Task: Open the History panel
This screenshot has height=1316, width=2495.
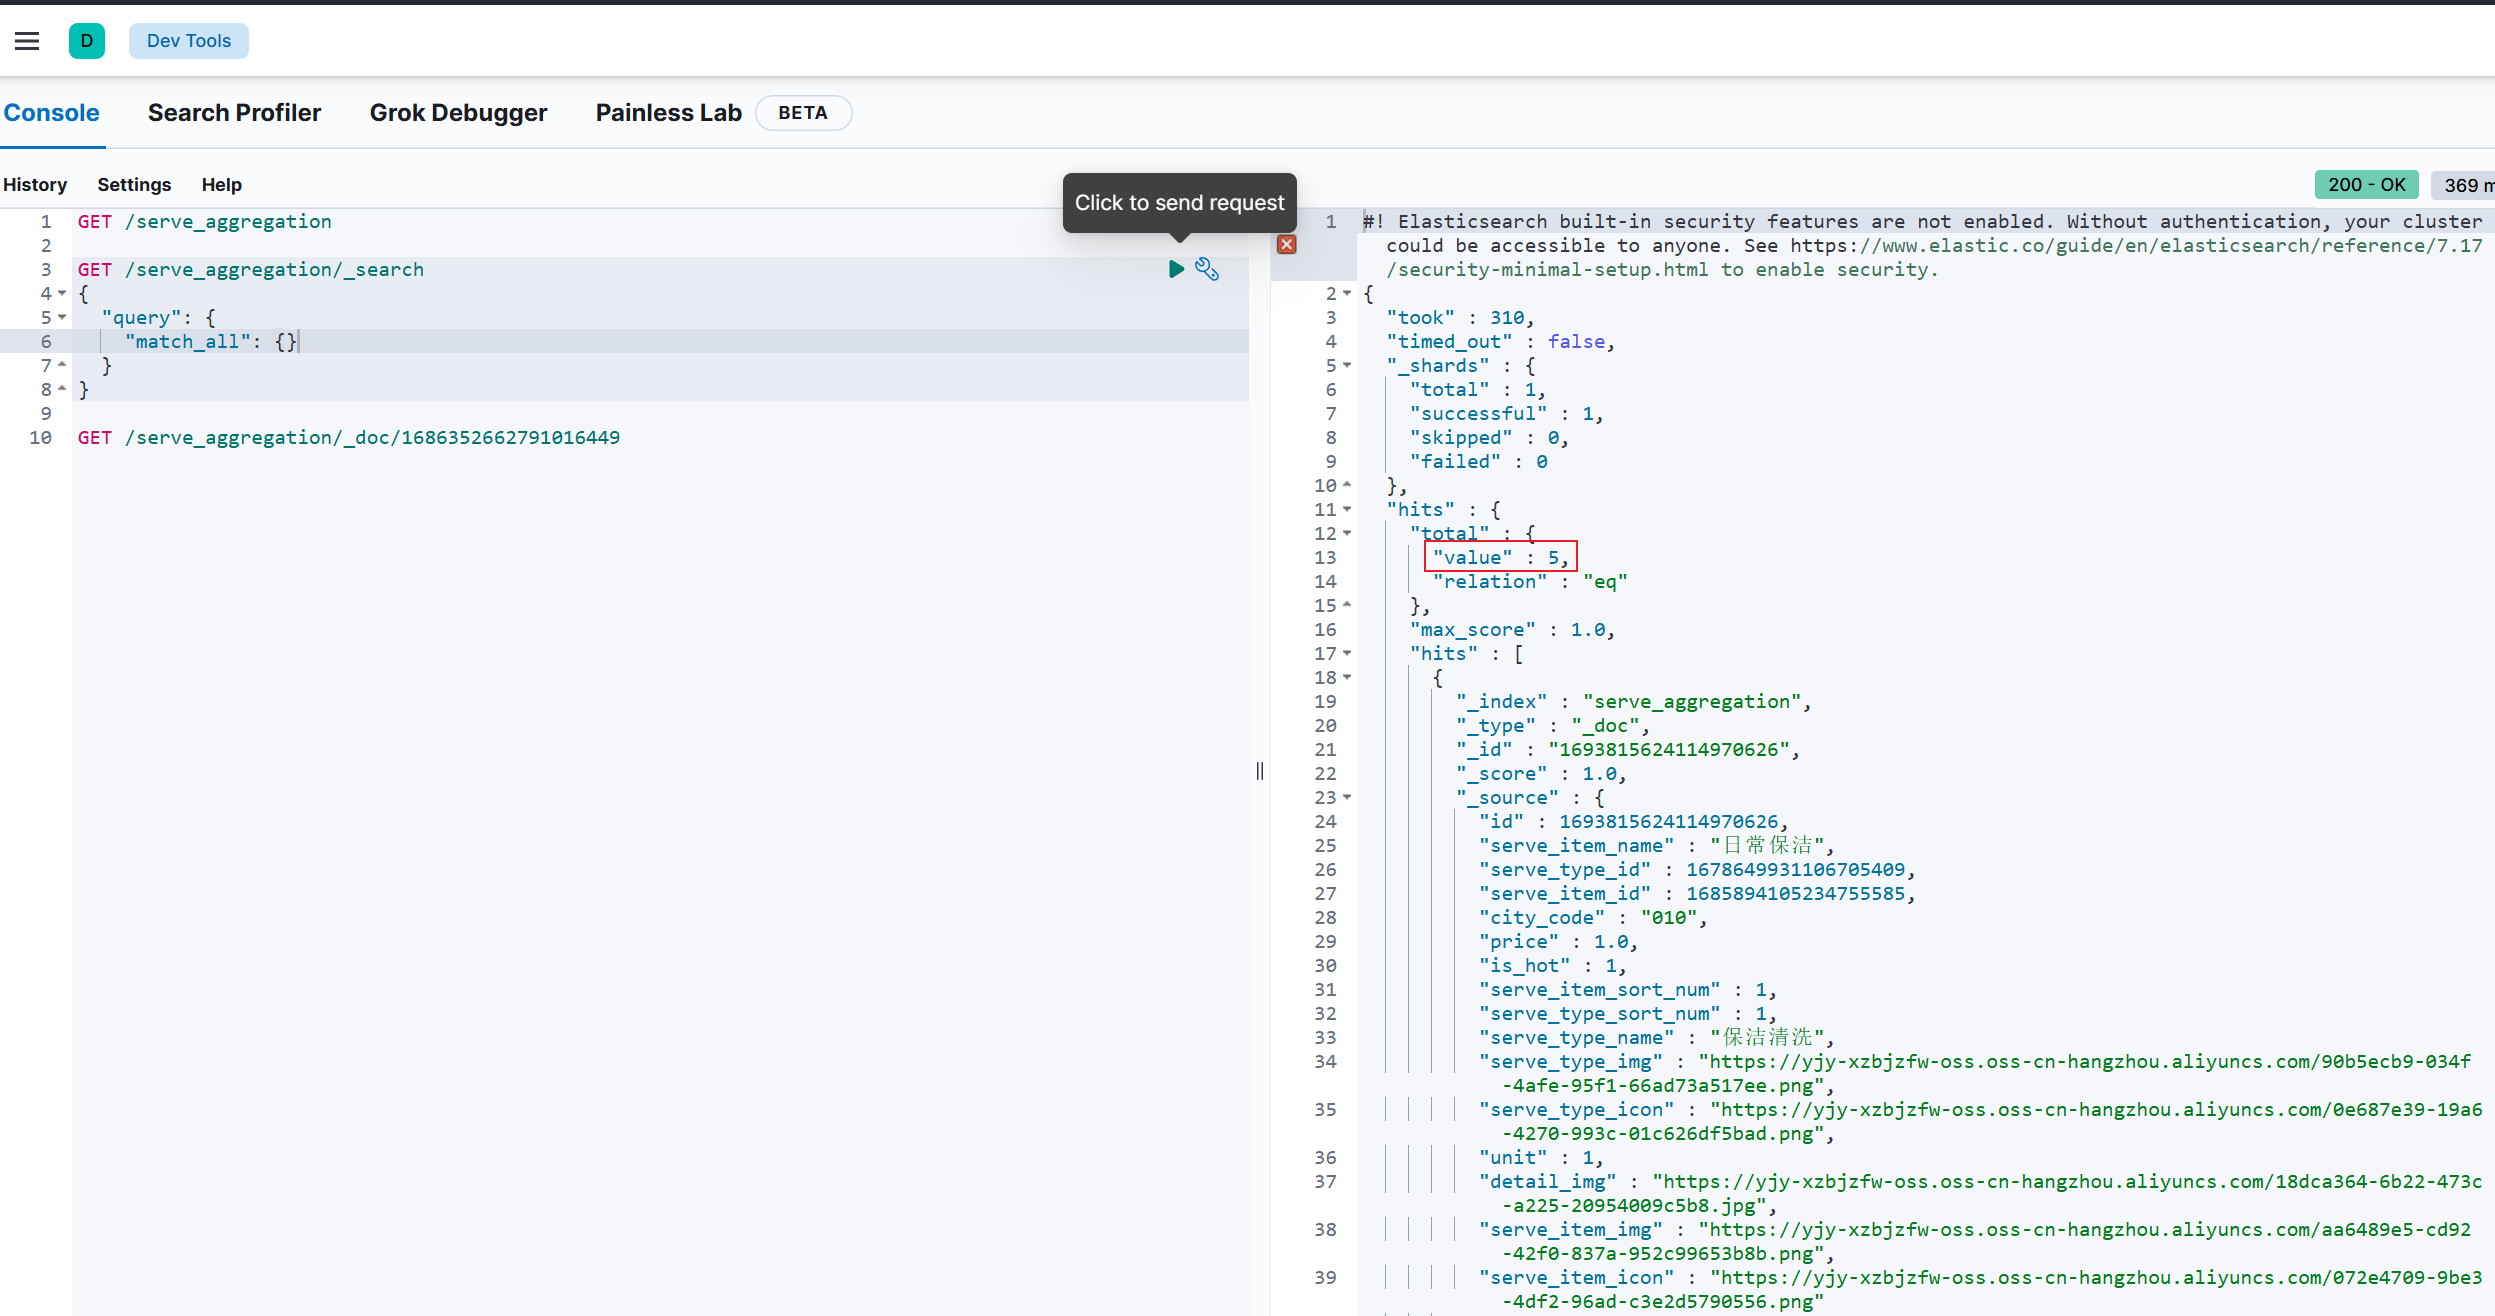Action: pos(35,185)
